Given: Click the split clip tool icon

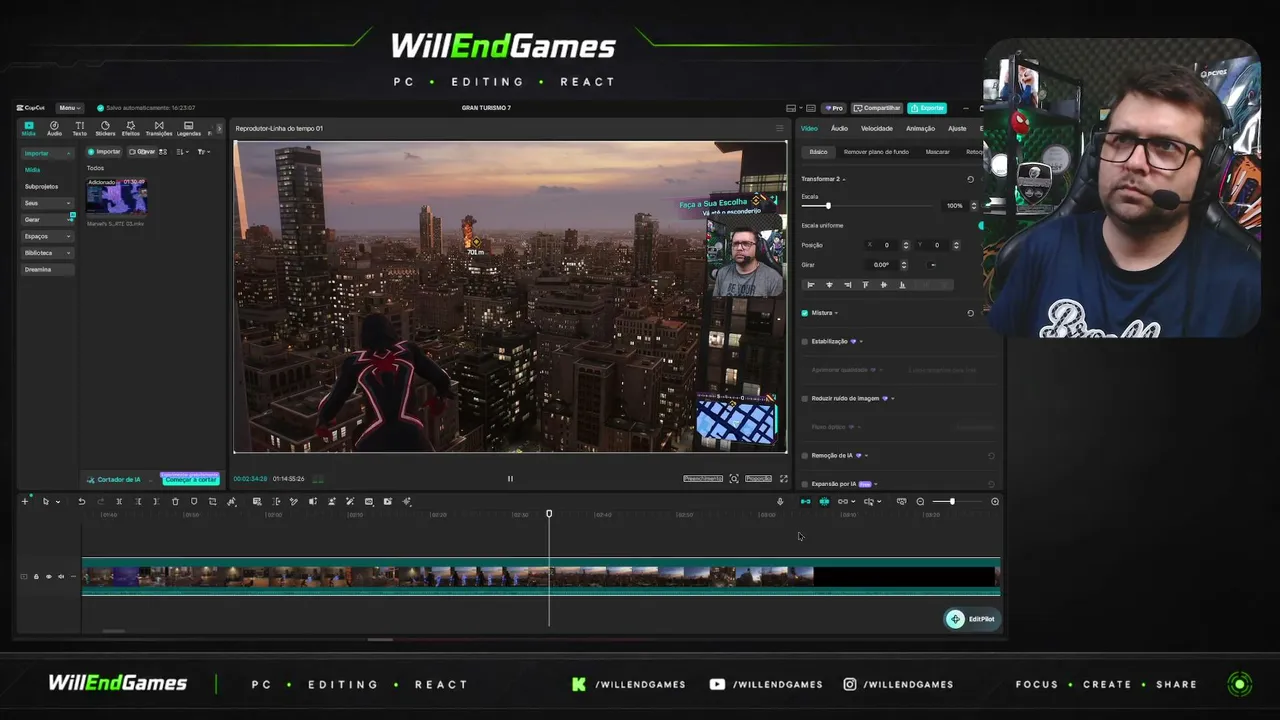Looking at the screenshot, I should [119, 501].
